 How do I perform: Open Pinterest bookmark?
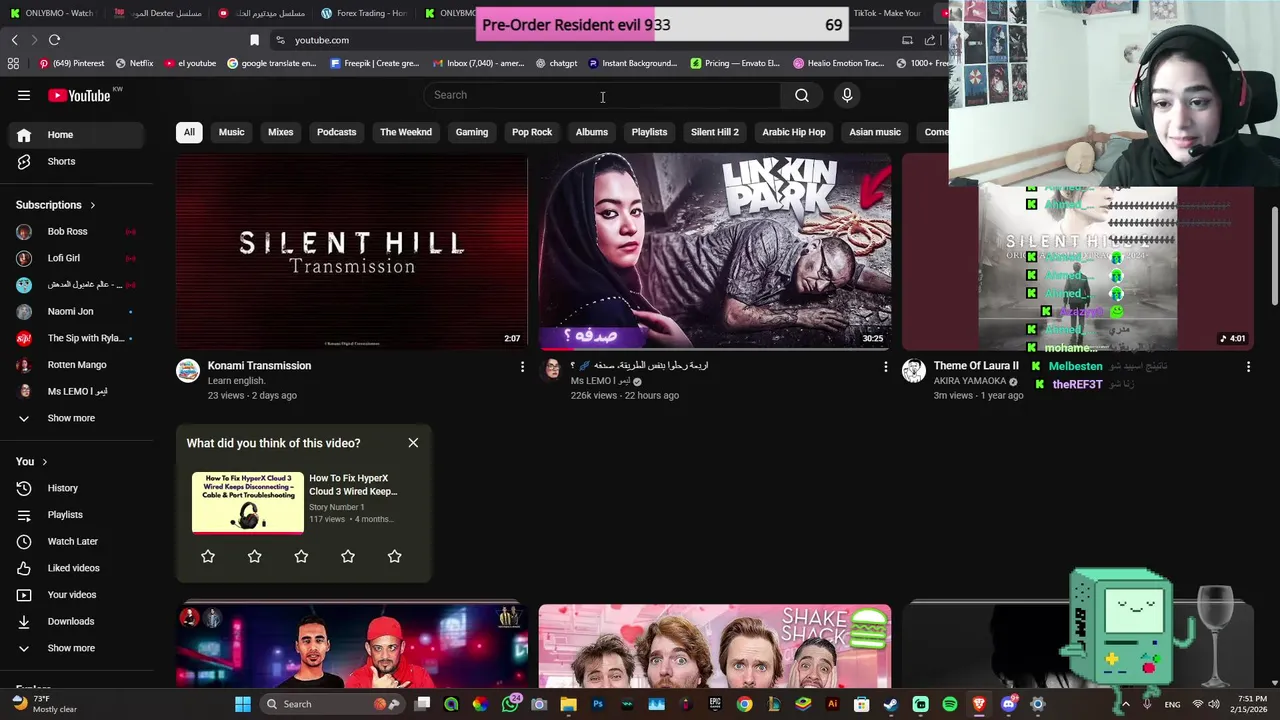click(x=71, y=63)
